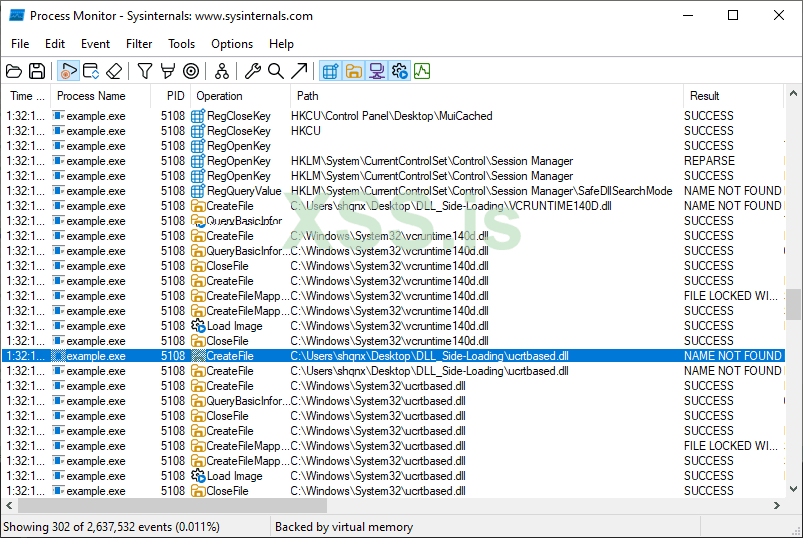The image size is (803, 538).
Task: Open a saved log file icon
Action: coord(14,71)
